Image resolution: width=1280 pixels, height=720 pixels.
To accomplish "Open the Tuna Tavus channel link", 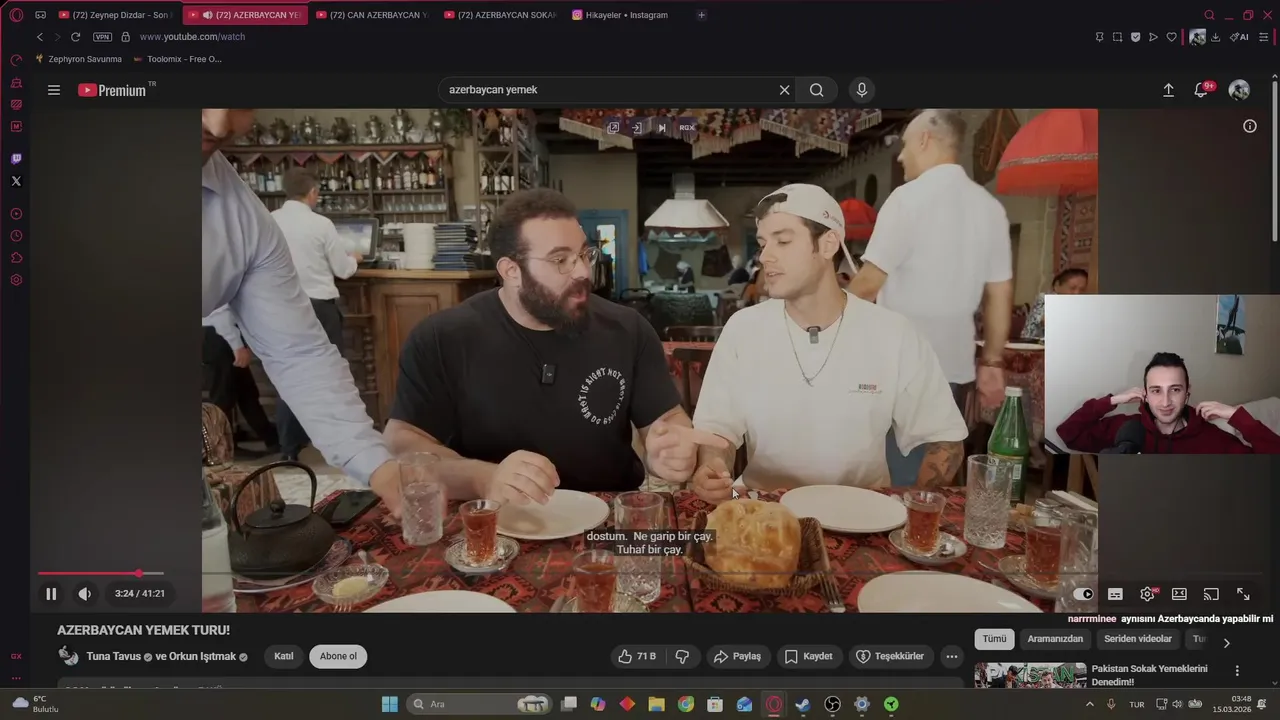I will pyautogui.click(x=114, y=657).
